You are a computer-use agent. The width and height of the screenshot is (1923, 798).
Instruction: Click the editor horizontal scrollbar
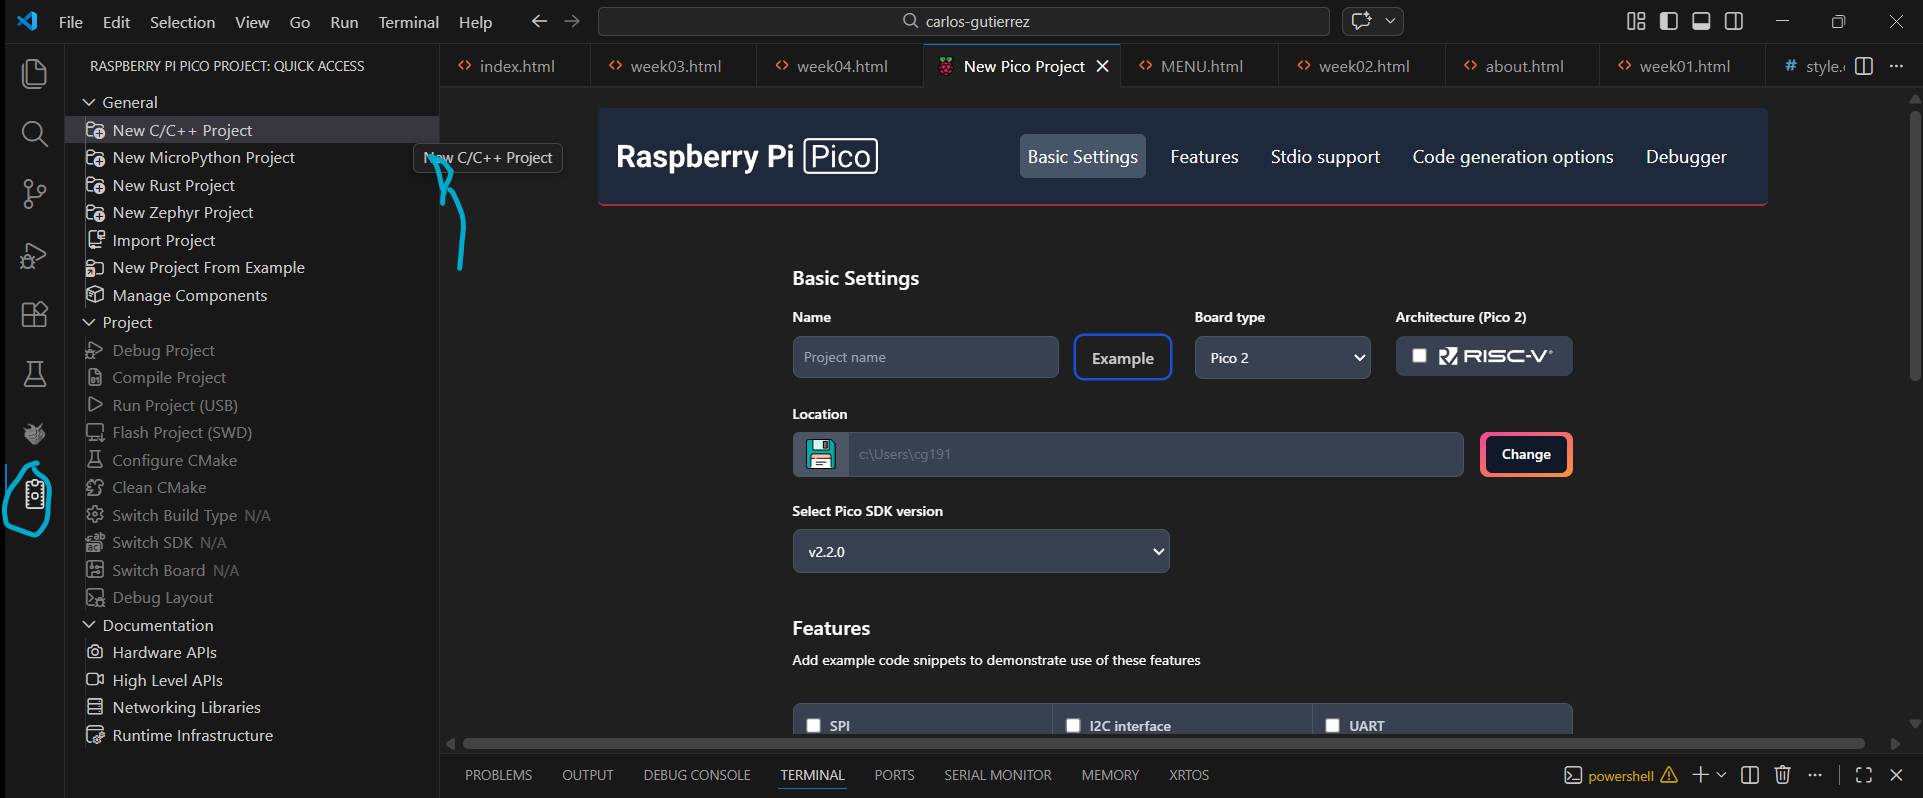(1163, 743)
